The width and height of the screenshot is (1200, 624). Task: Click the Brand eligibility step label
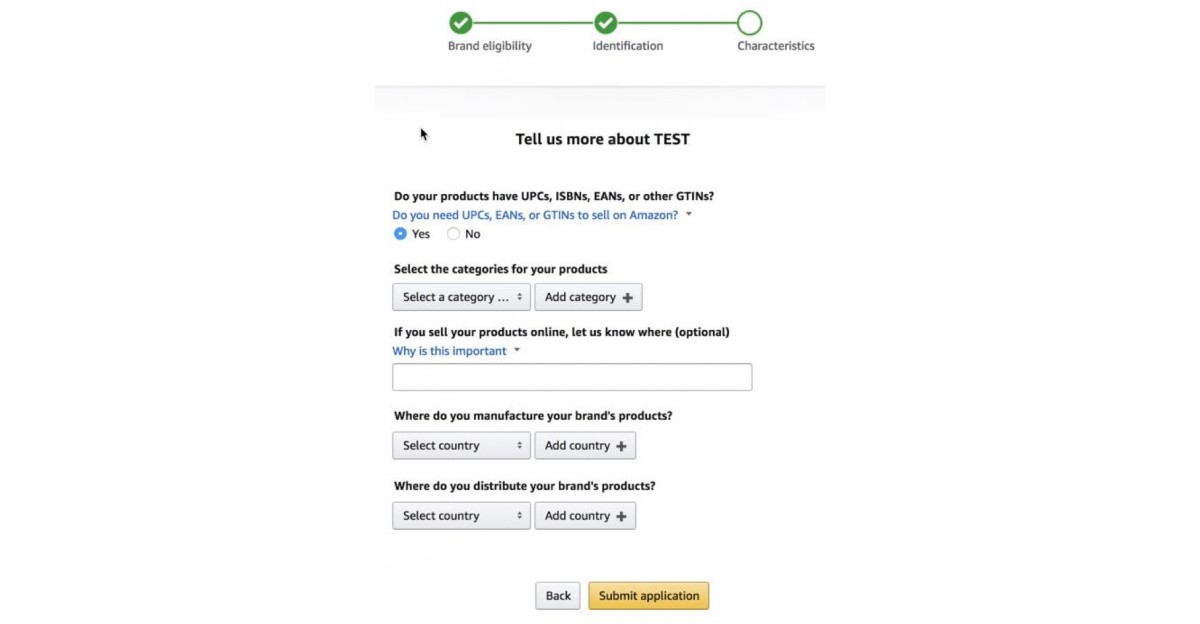tap(490, 46)
